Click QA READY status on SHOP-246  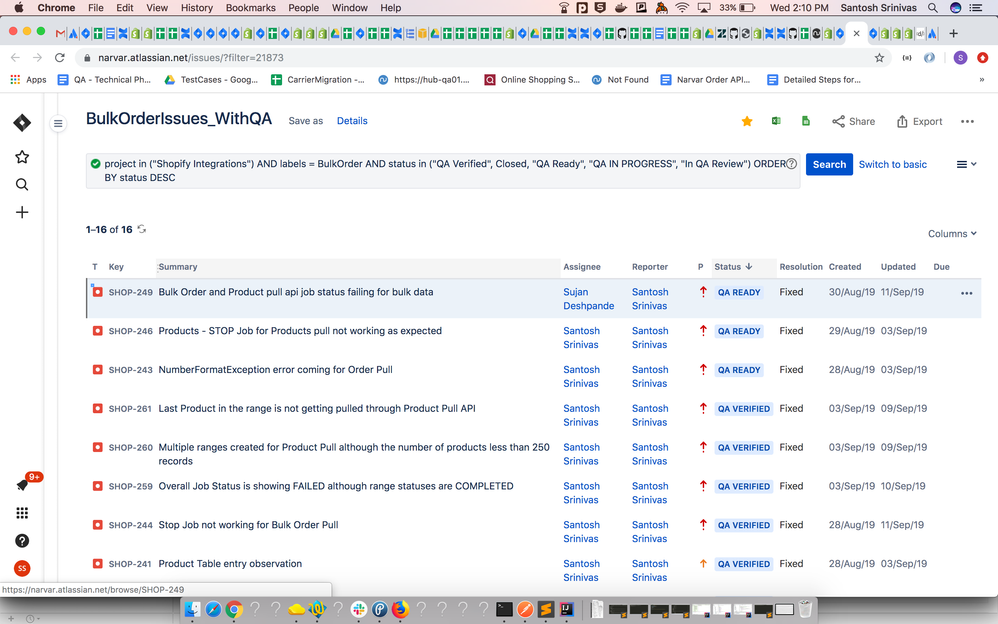[x=739, y=331]
